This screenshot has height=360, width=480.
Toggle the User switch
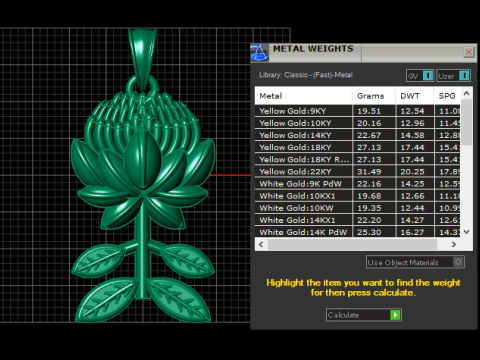click(x=454, y=76)
